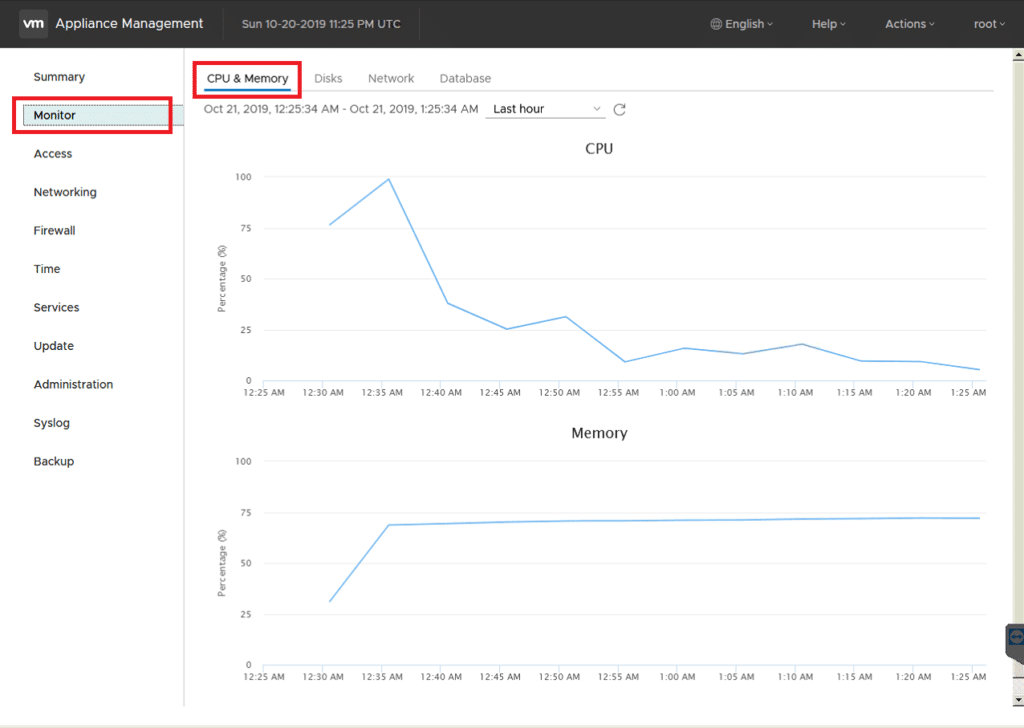The height and width of the screenshot is (728, 1024).
Task: Click the floating widget icon at right edge
Action: 1017,636
